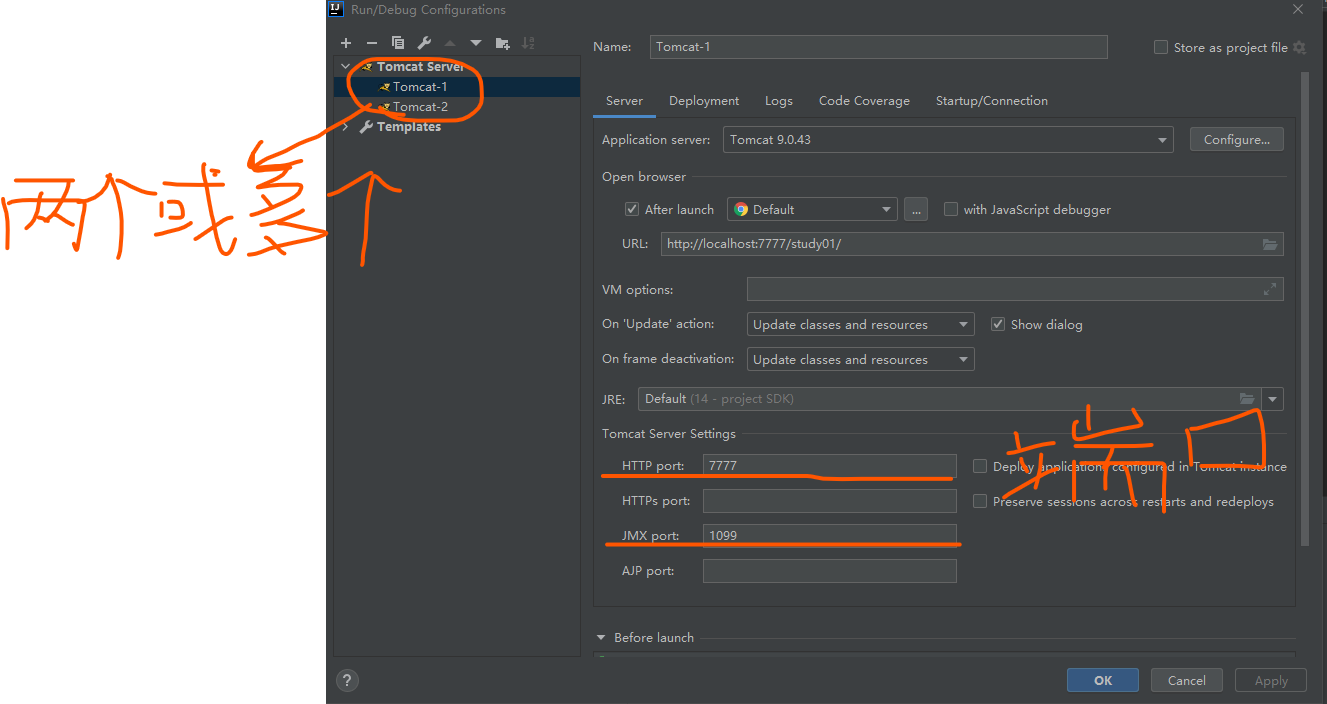Image resolution: width=1327 pixels, height=704 pixels.
Task: Expand the Templates tree node
Action: (346, 127)
